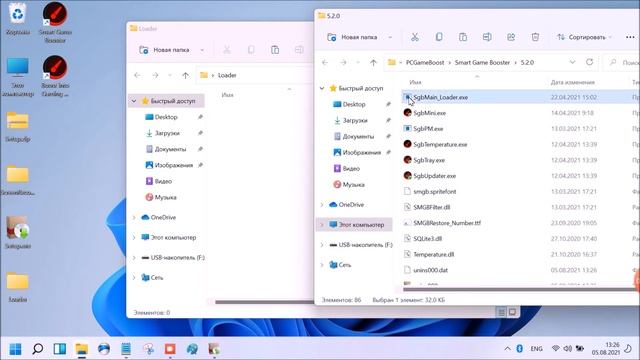Show hidden tray icons chevron
Screen dimensions: 640x360
coord(507,349)
